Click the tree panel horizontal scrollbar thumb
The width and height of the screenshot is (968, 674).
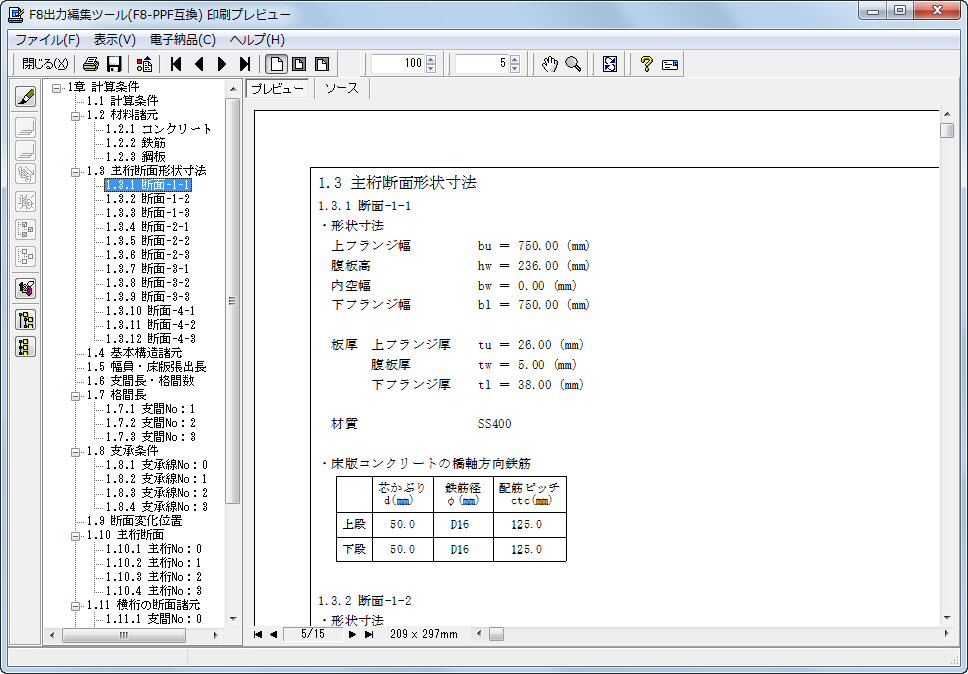123,635
